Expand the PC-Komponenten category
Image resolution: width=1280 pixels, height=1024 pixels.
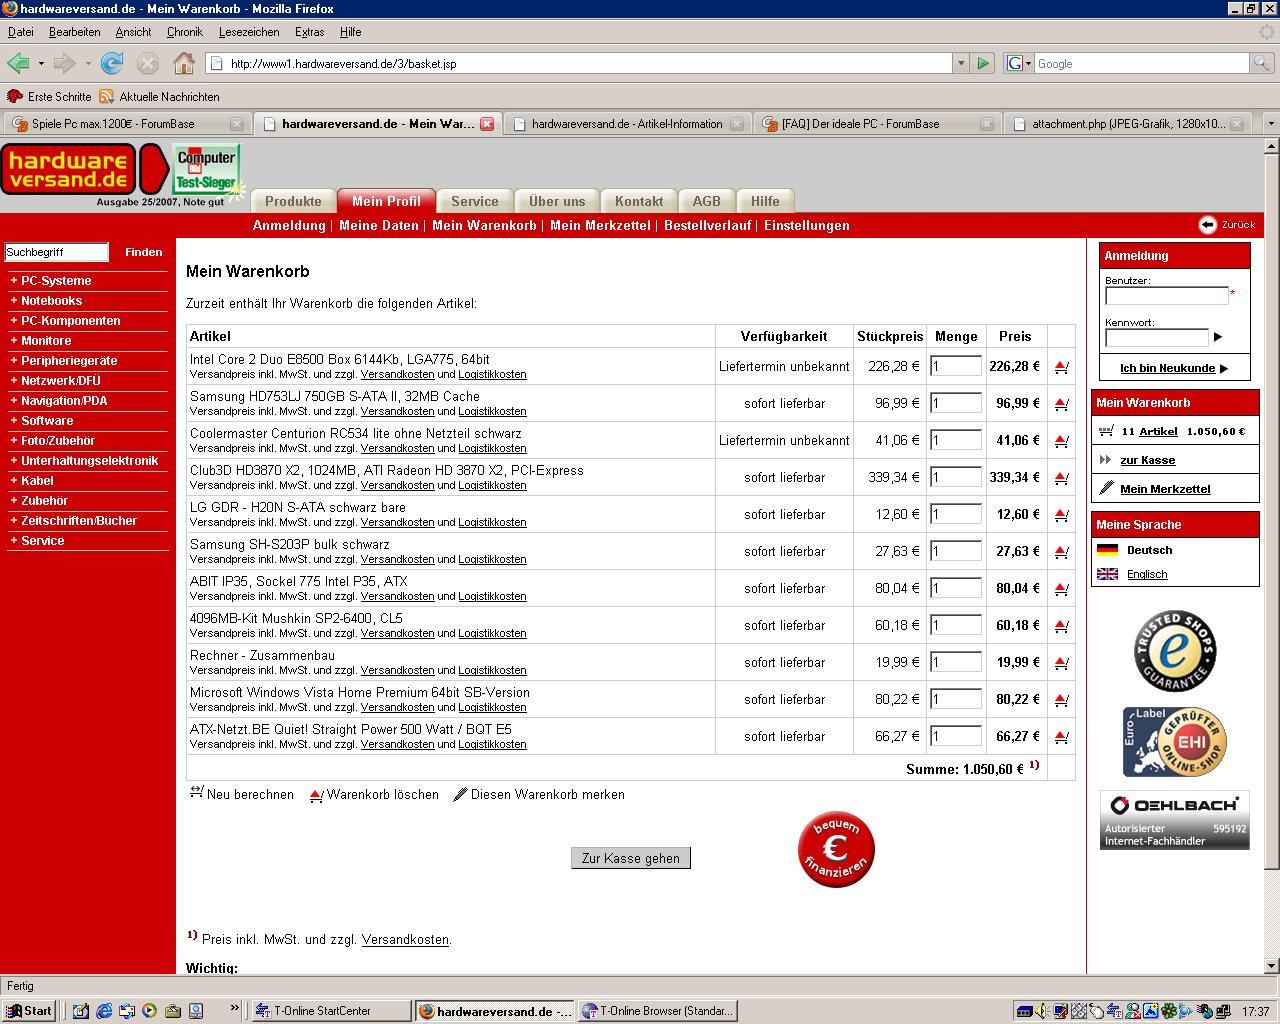(70, 321)
